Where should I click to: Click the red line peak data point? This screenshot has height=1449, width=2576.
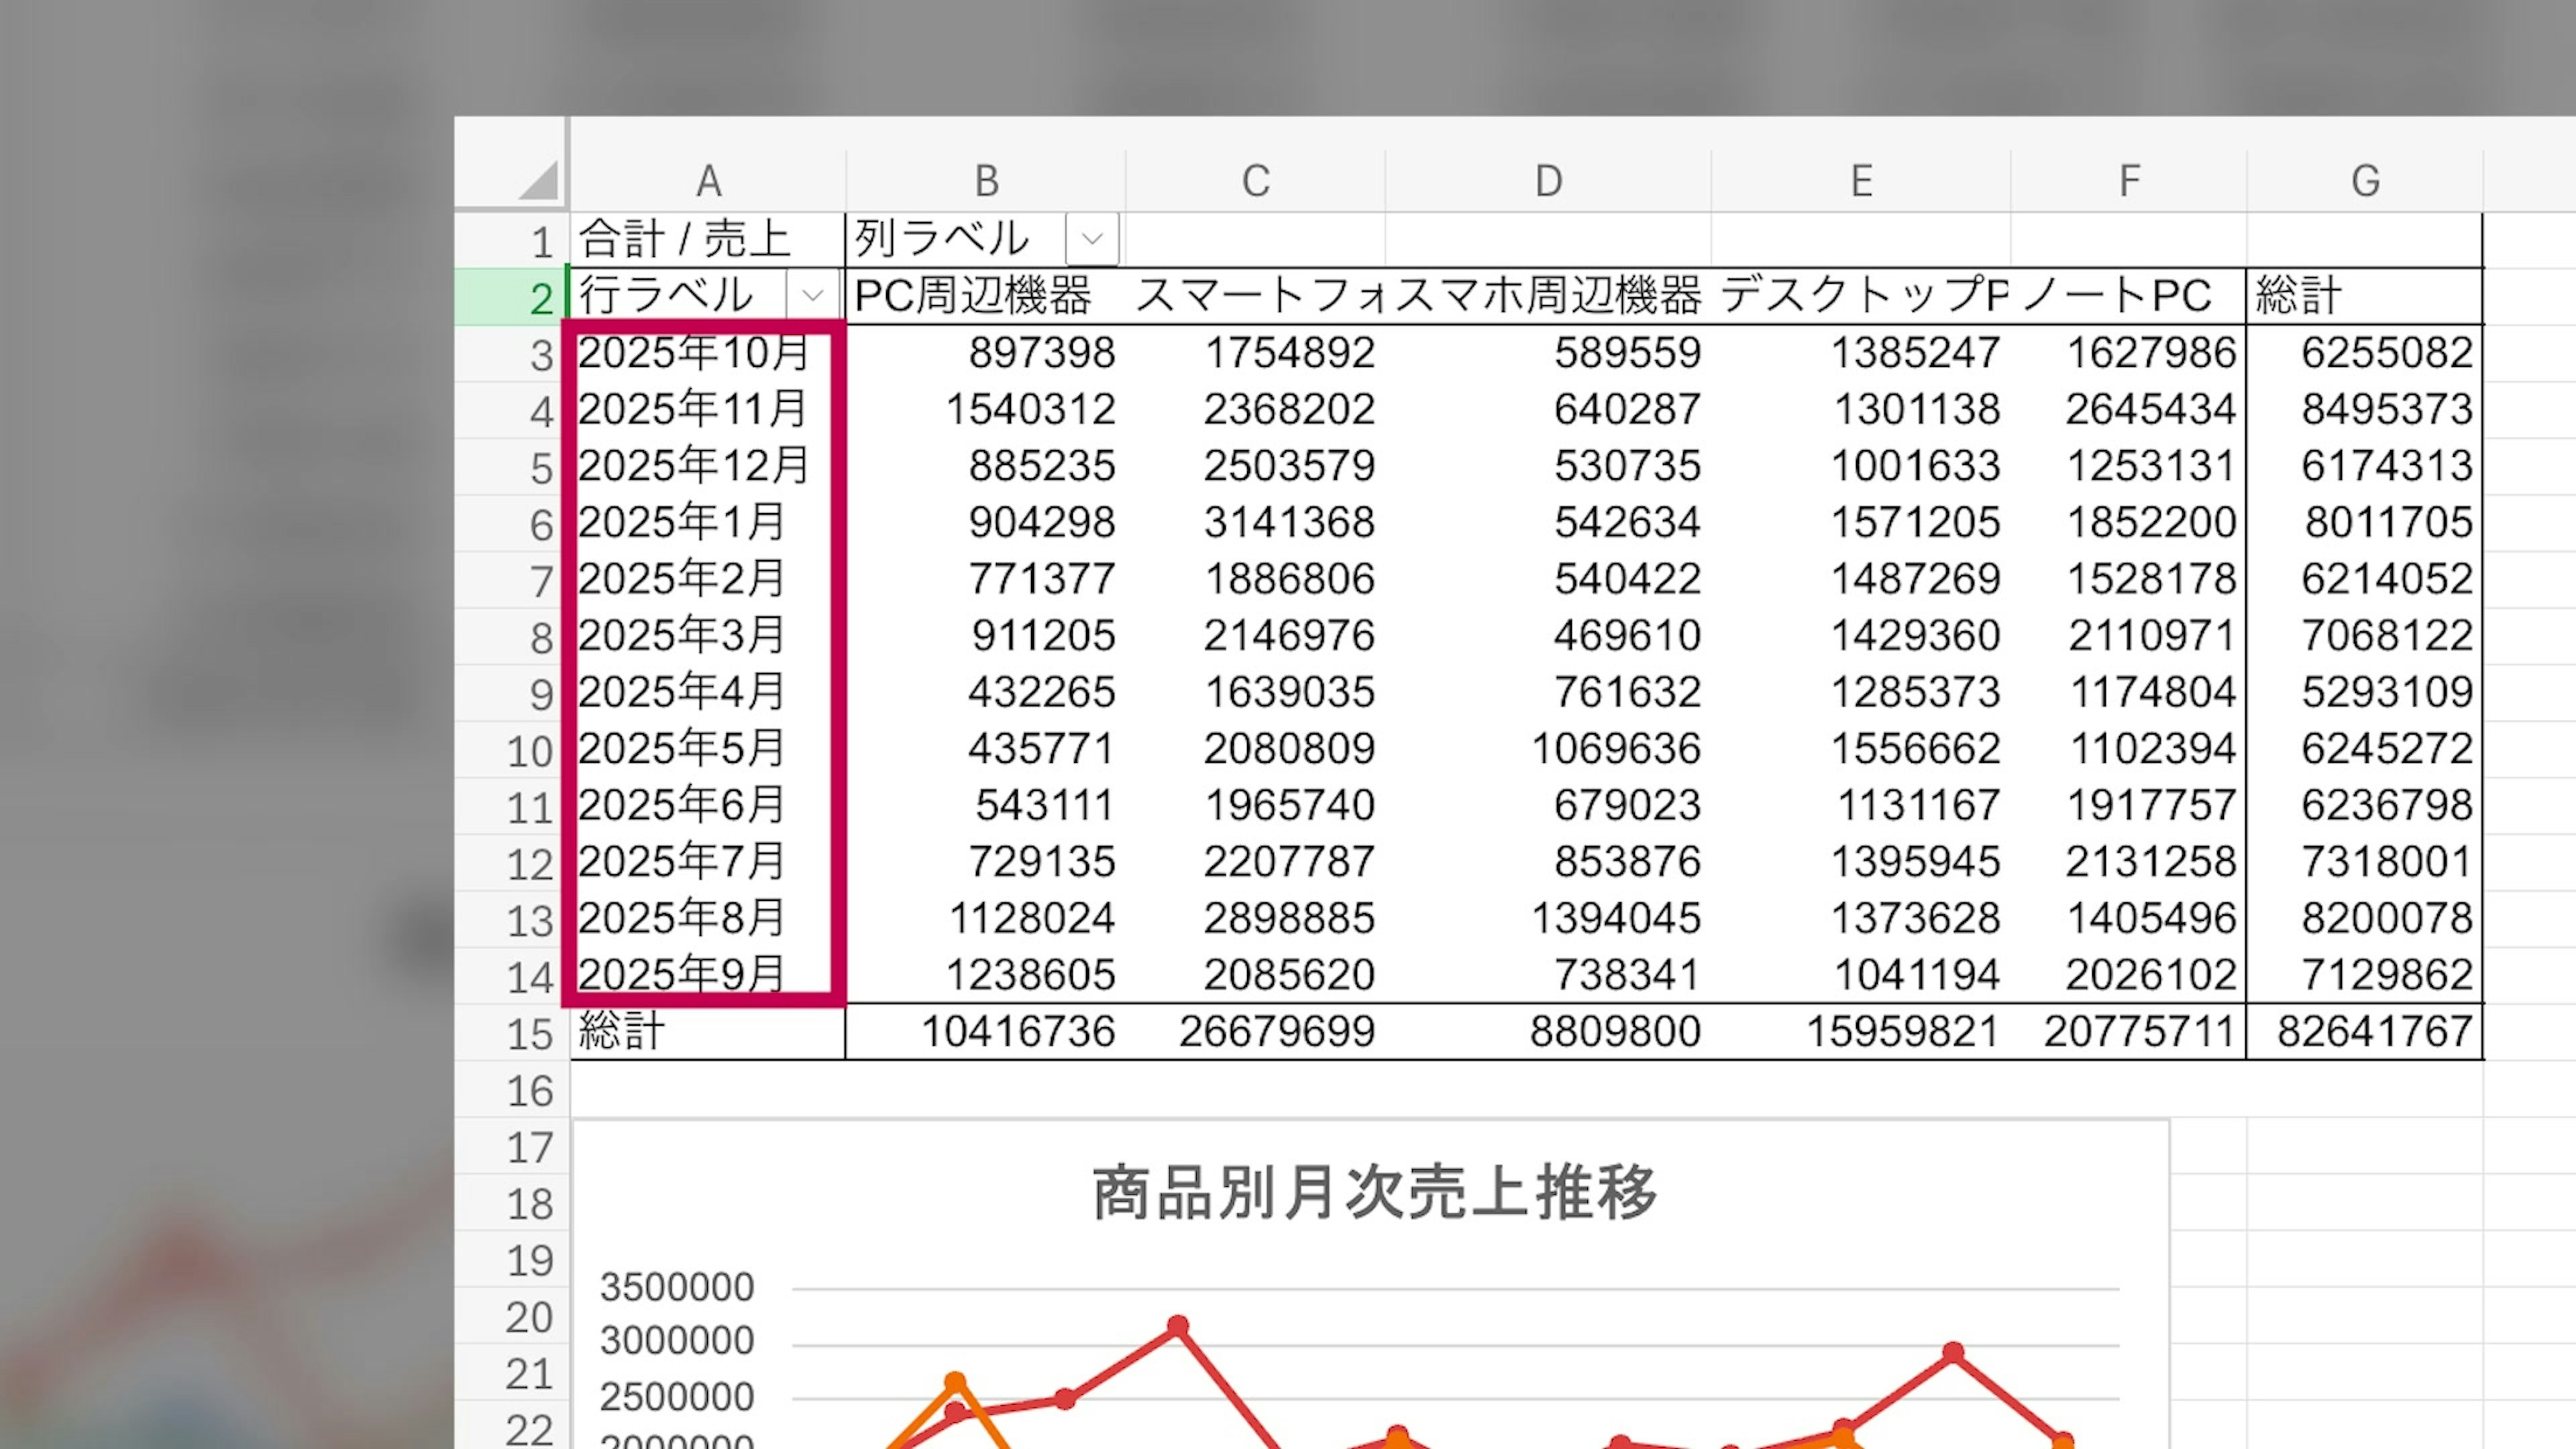click(1178, 1326)
